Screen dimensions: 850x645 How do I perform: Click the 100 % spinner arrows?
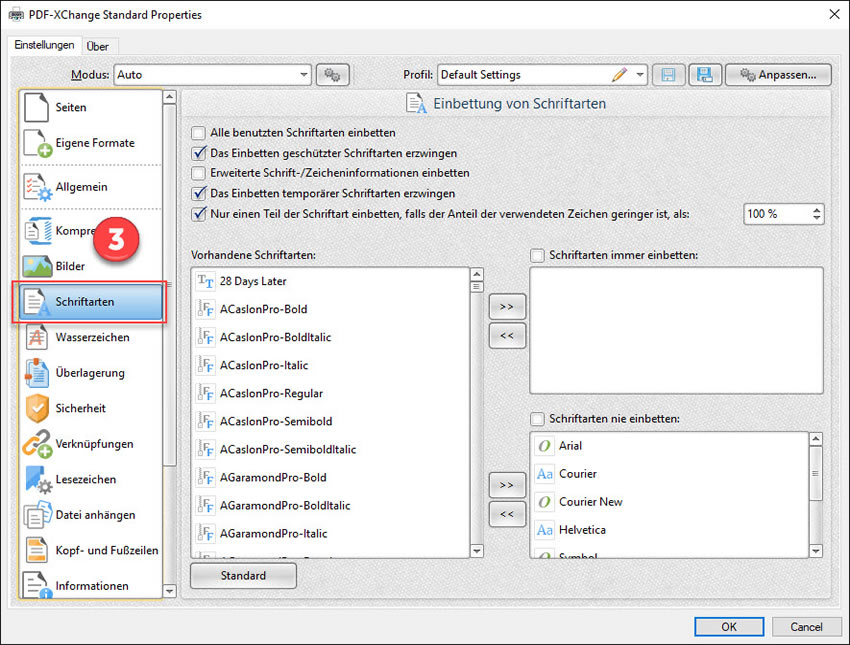(x=816, y=214)
